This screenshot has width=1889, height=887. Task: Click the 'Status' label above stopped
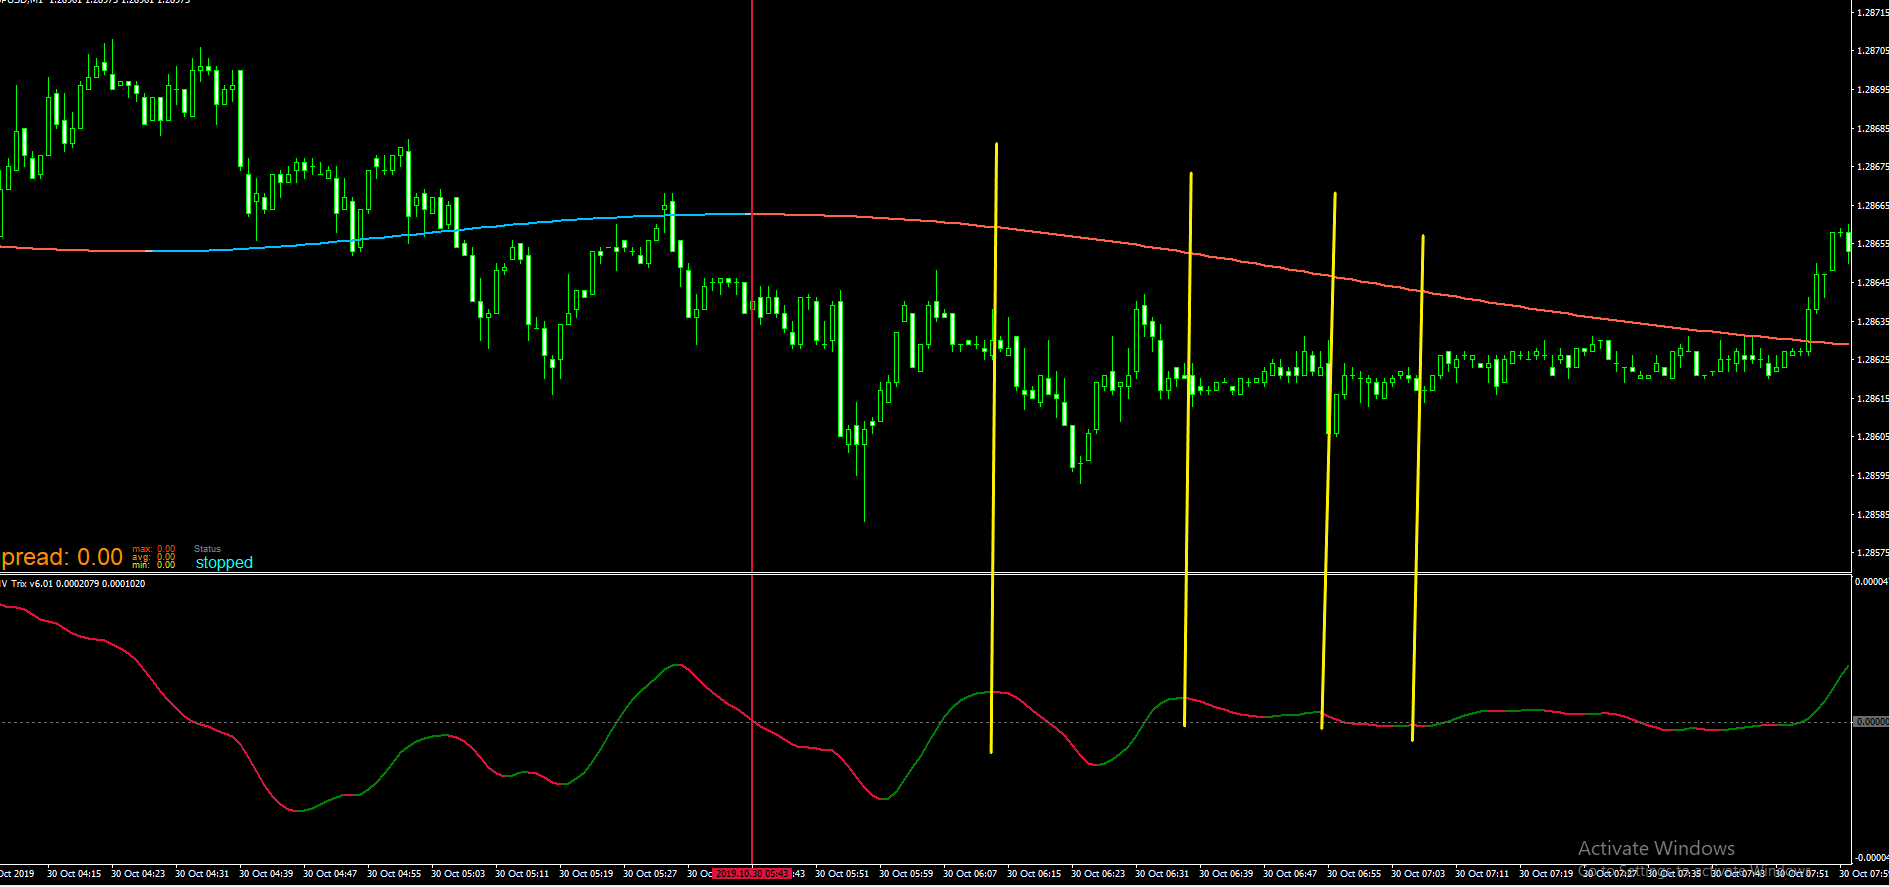click(207, 549)
